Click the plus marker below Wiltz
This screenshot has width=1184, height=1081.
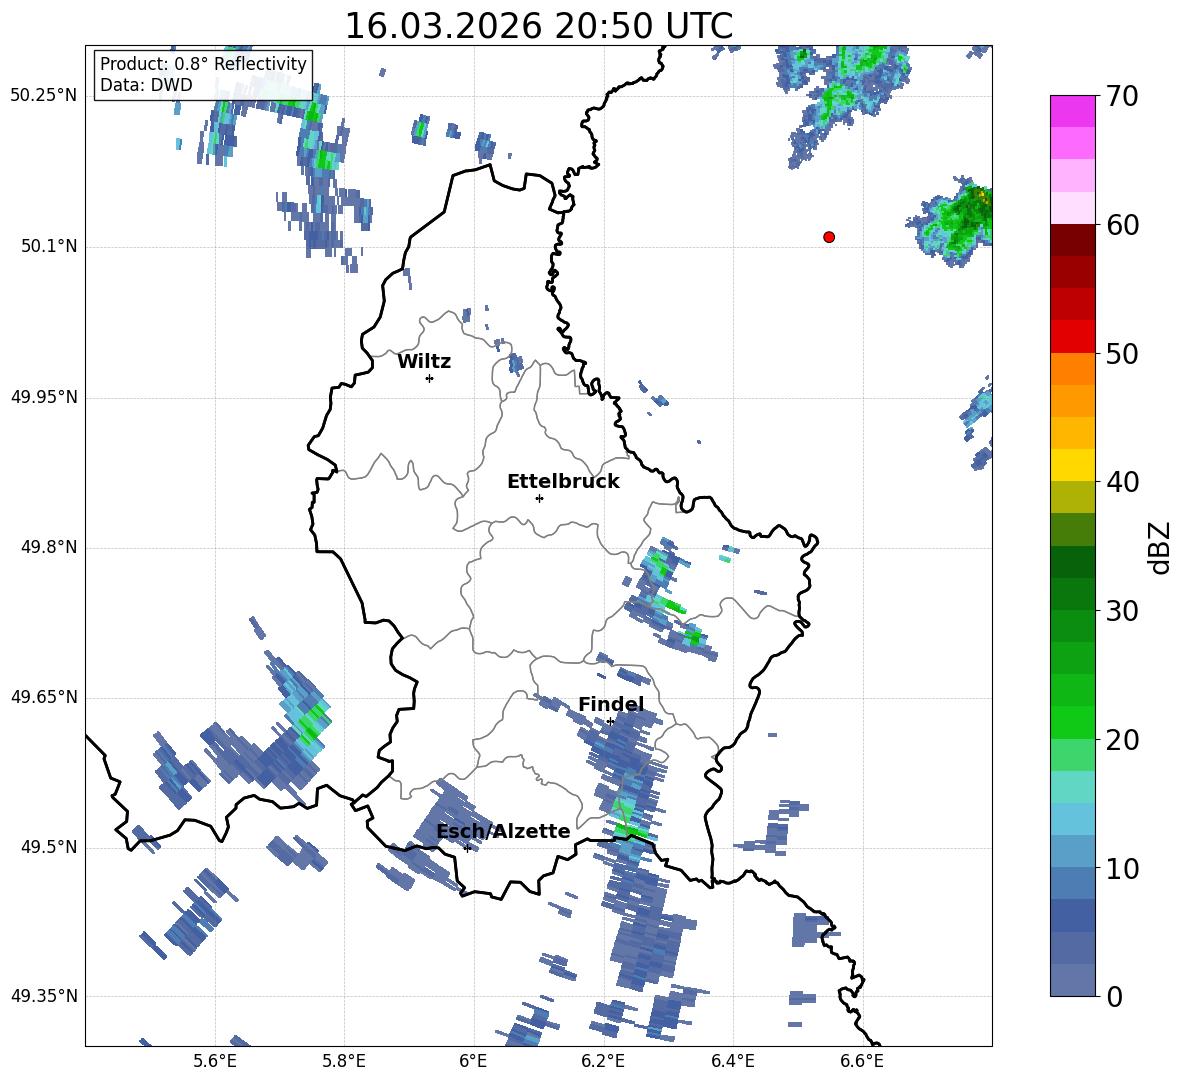click(x=429, y=378)
